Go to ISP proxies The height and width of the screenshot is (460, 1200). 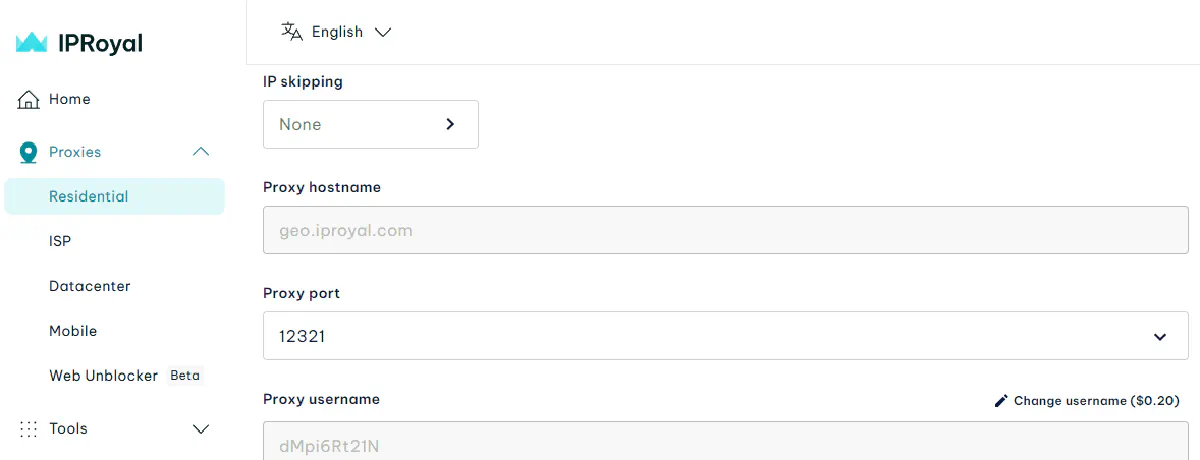coord(60,241)
